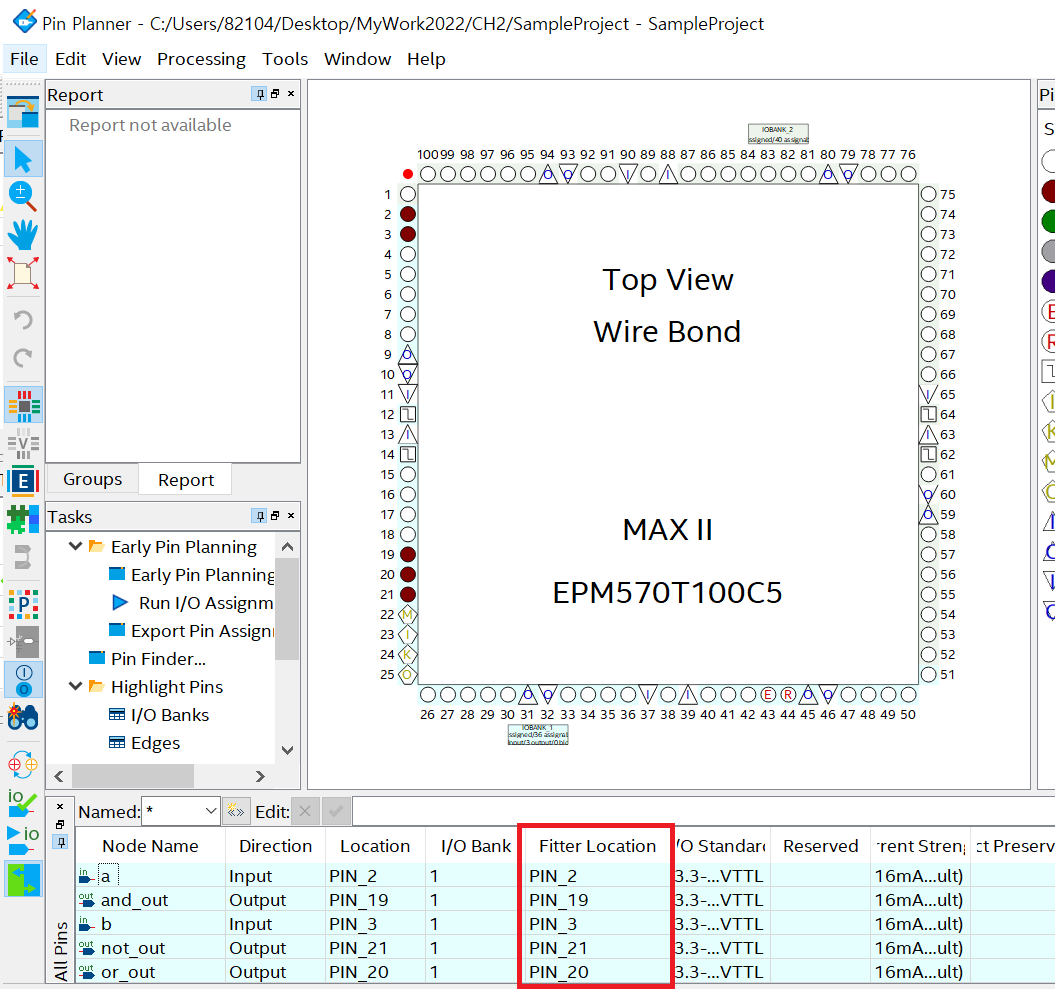Click the swap pins crosshair icon
The image size is (1055, 989).
[24, 765]
